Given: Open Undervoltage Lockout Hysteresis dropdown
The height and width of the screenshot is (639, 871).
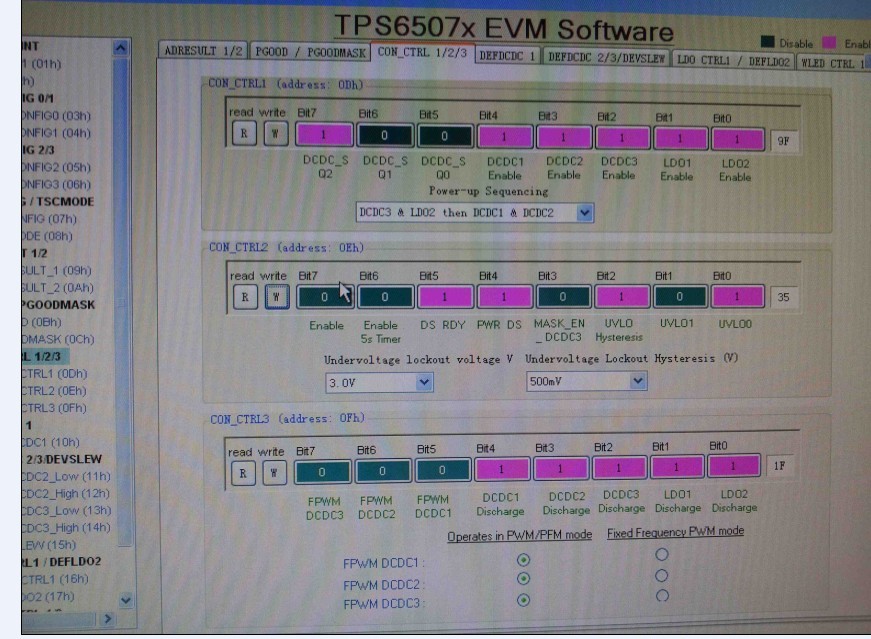Looking at the screenshot, I should 587,381.
